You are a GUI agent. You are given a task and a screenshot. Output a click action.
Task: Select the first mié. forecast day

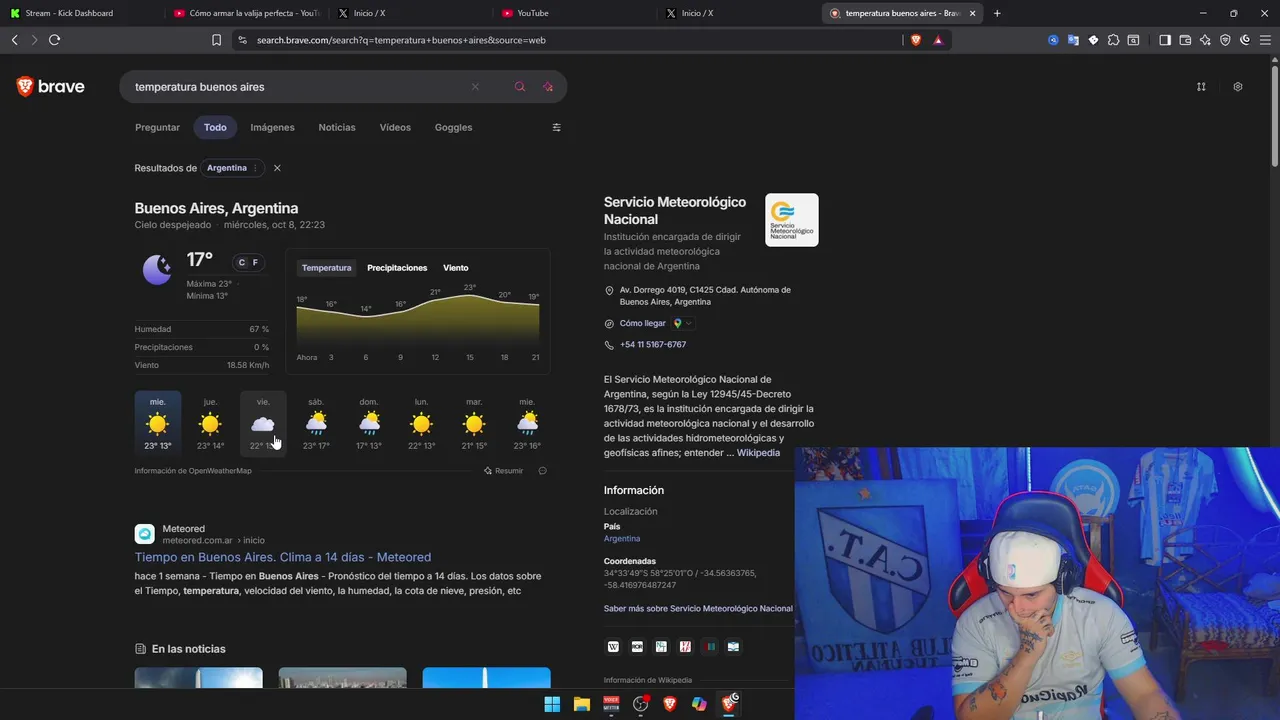(x=158, y=424)
